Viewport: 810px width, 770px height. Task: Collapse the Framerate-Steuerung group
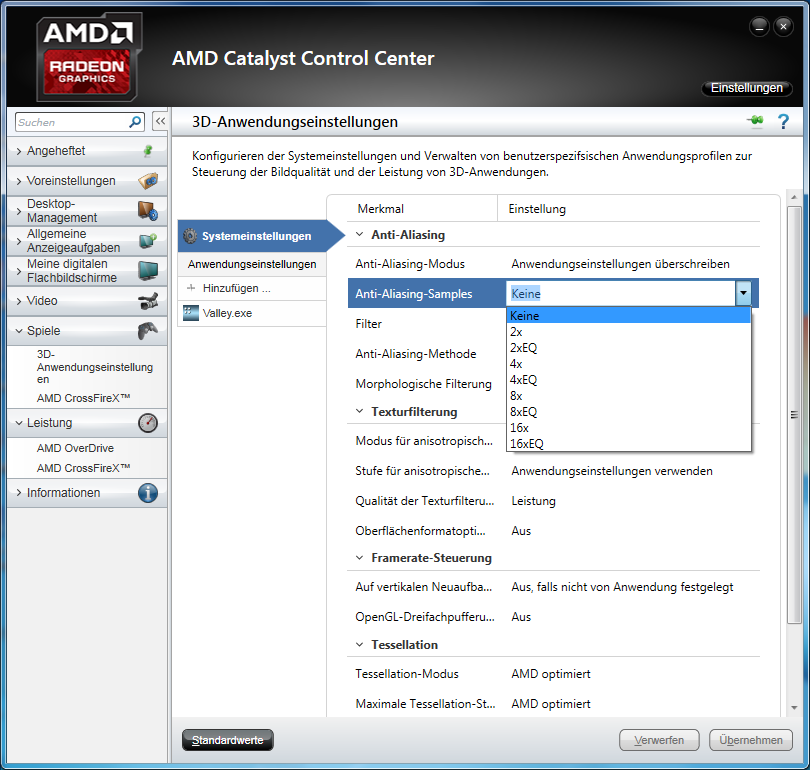[x=360, y=558]
